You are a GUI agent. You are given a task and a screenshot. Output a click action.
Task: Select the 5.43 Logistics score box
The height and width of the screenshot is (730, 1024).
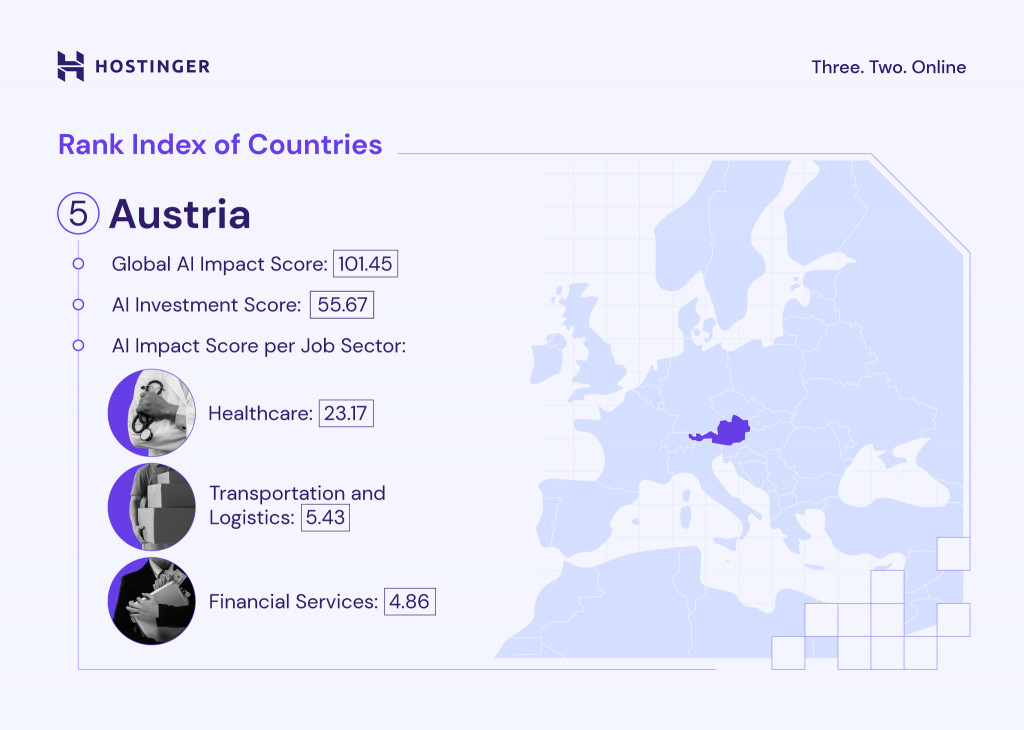[325, 518]
